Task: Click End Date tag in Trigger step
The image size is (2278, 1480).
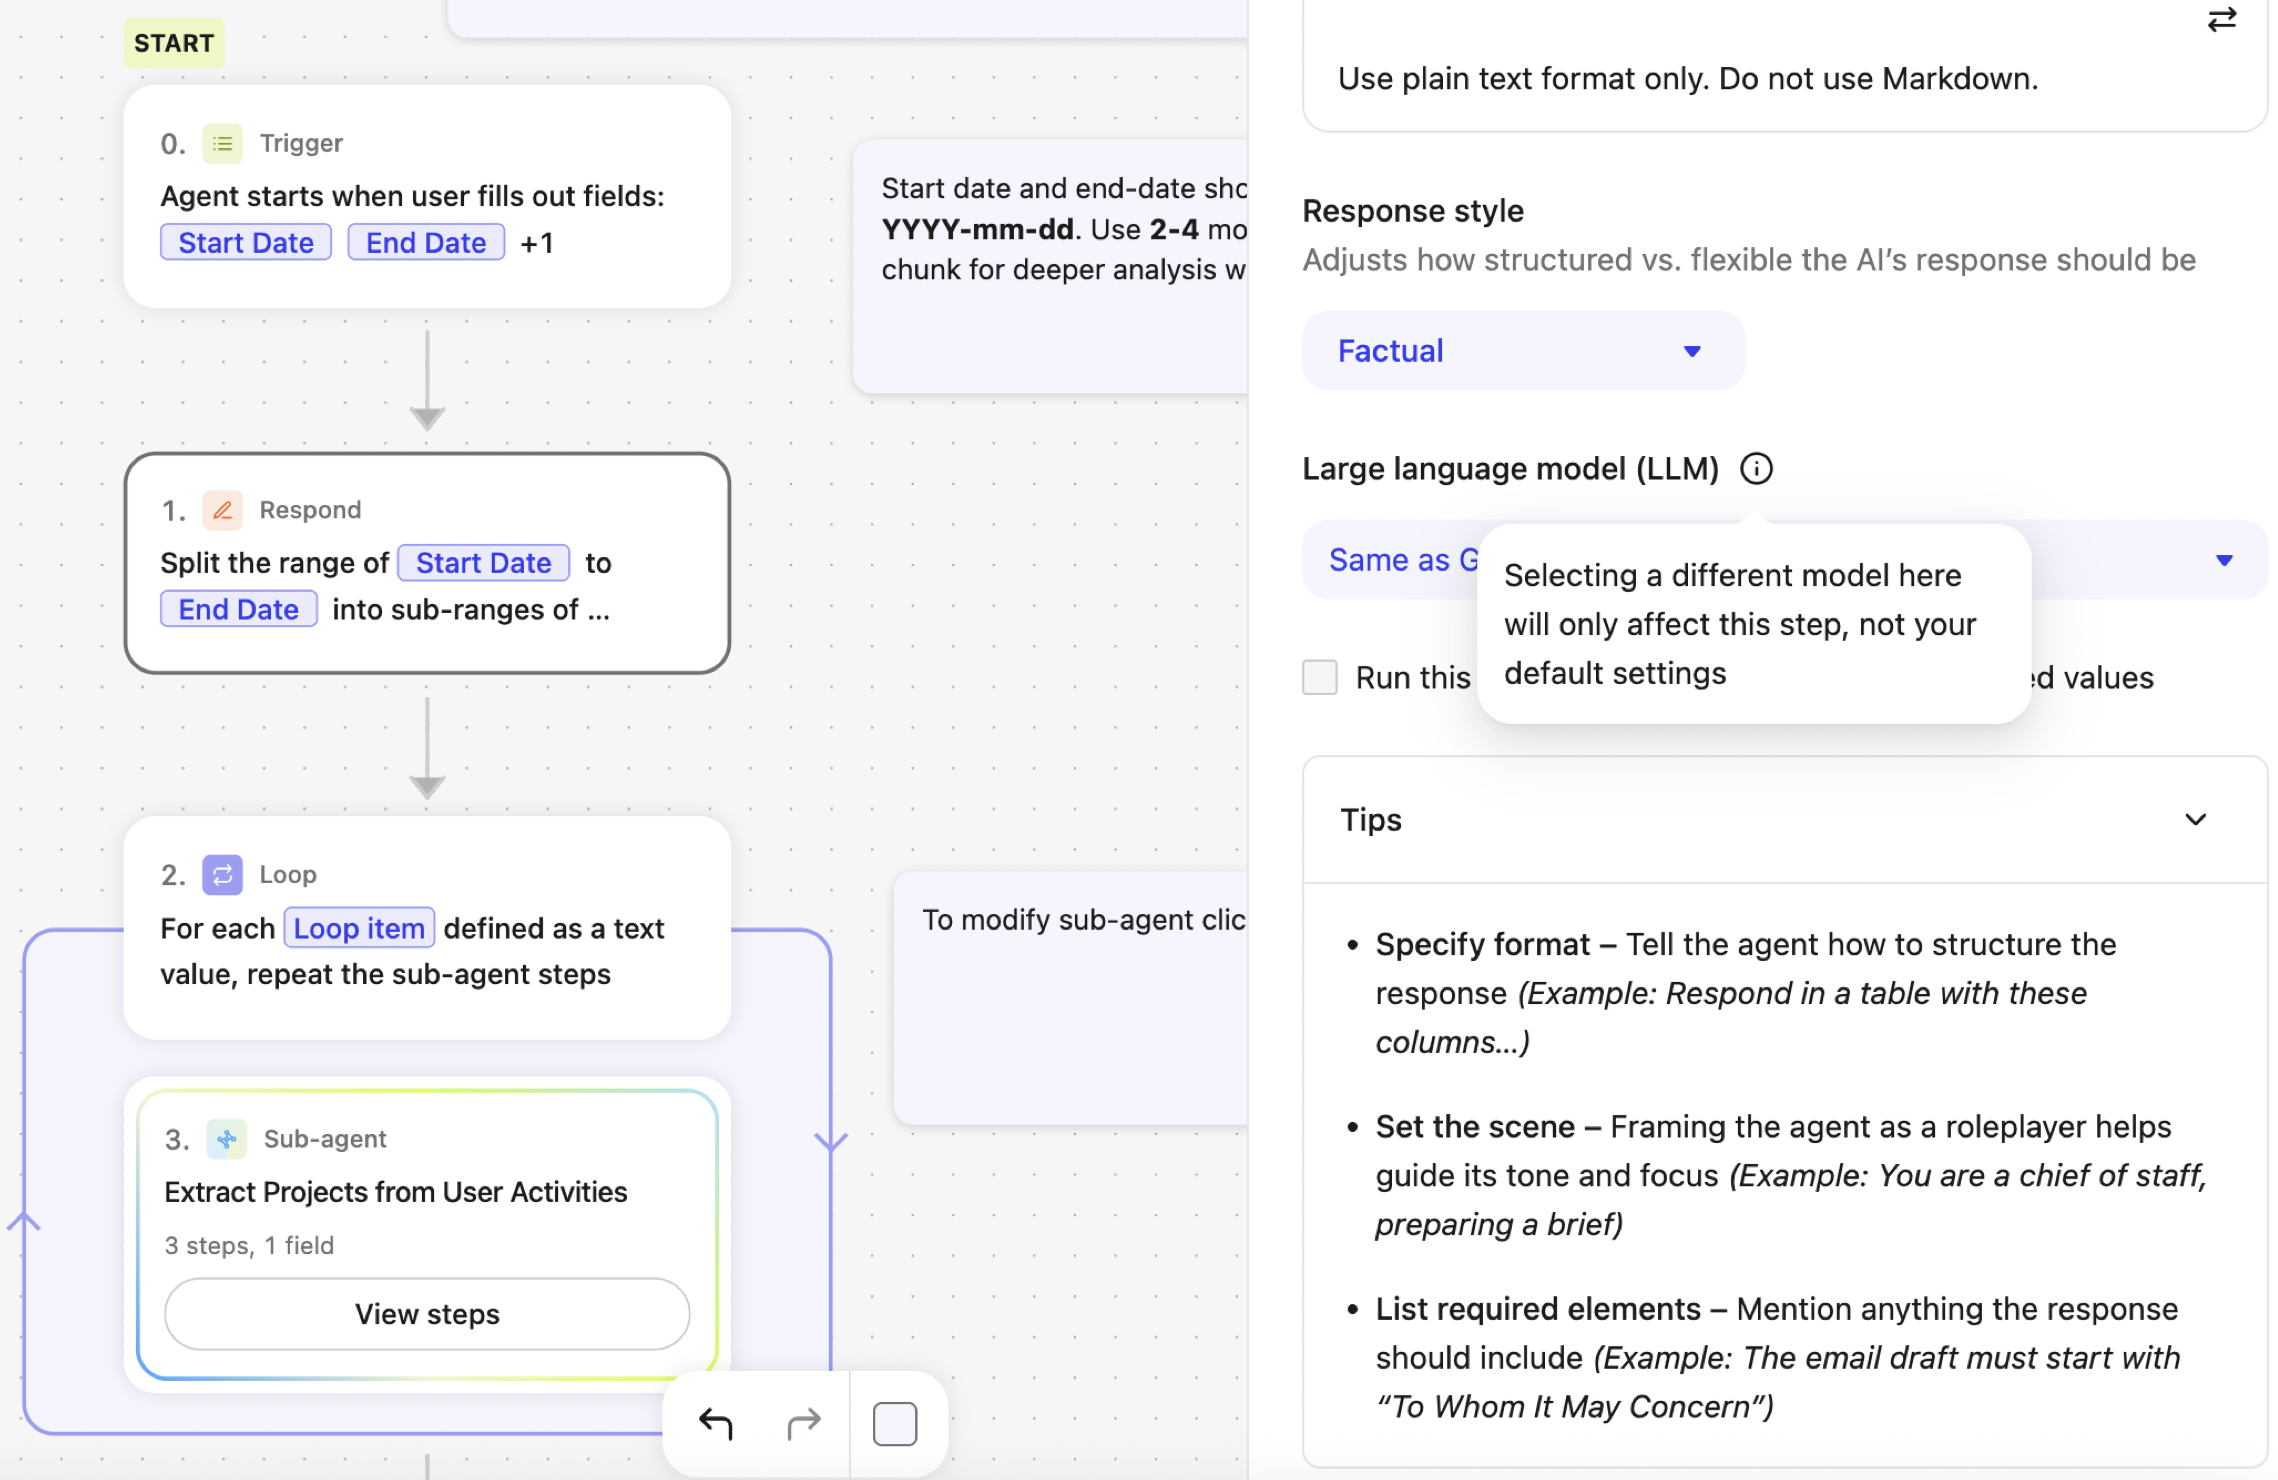Action: 426,243
